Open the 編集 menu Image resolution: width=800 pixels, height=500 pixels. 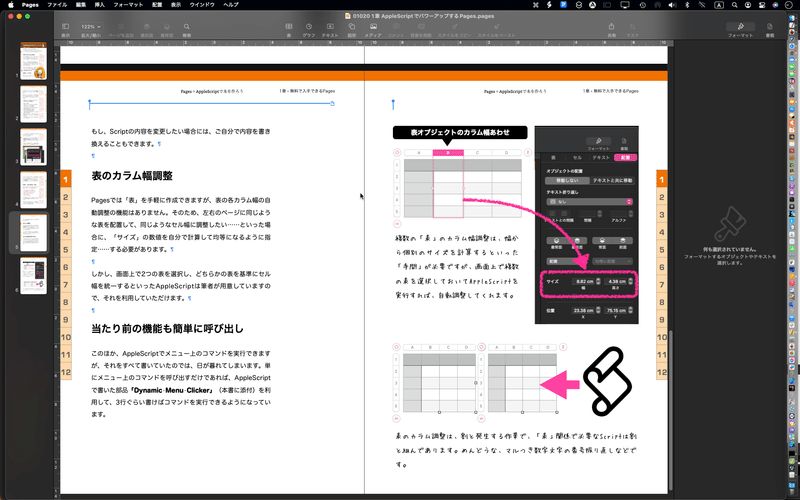click(x=81, y=5)
